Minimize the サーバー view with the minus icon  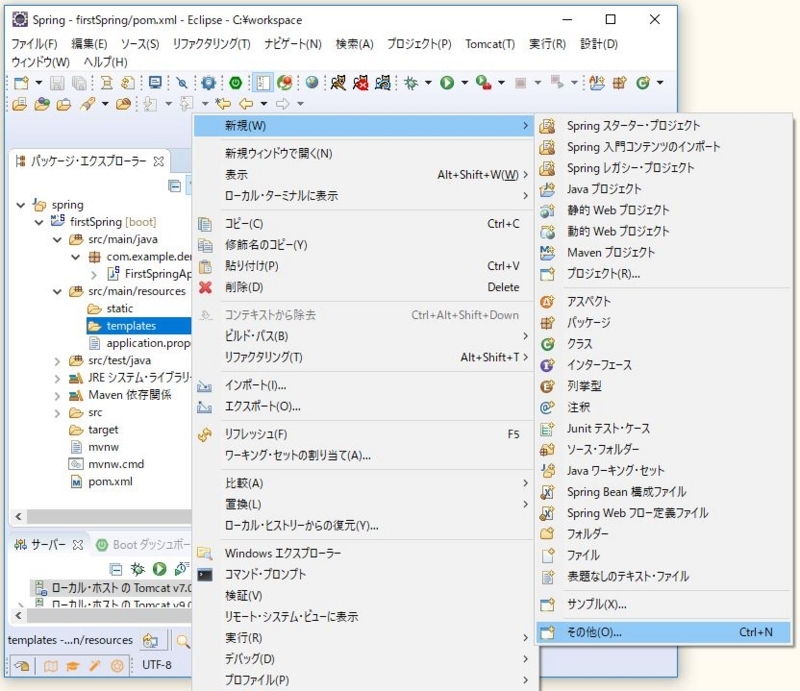[x=116, y=567]
